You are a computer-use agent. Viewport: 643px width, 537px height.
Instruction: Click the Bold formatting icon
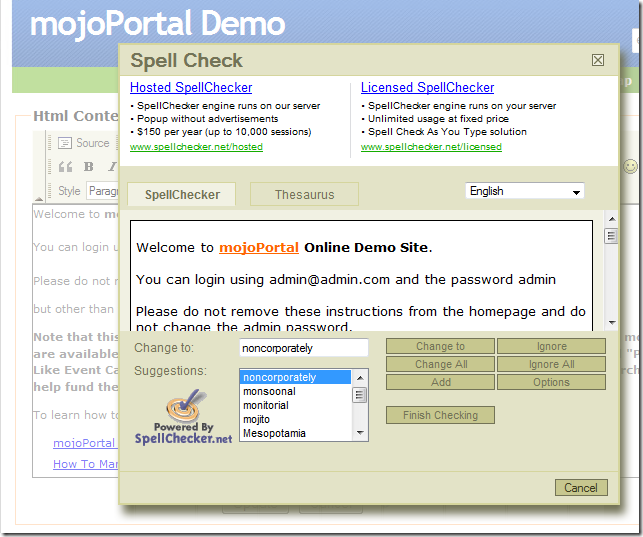pos(88,167)
